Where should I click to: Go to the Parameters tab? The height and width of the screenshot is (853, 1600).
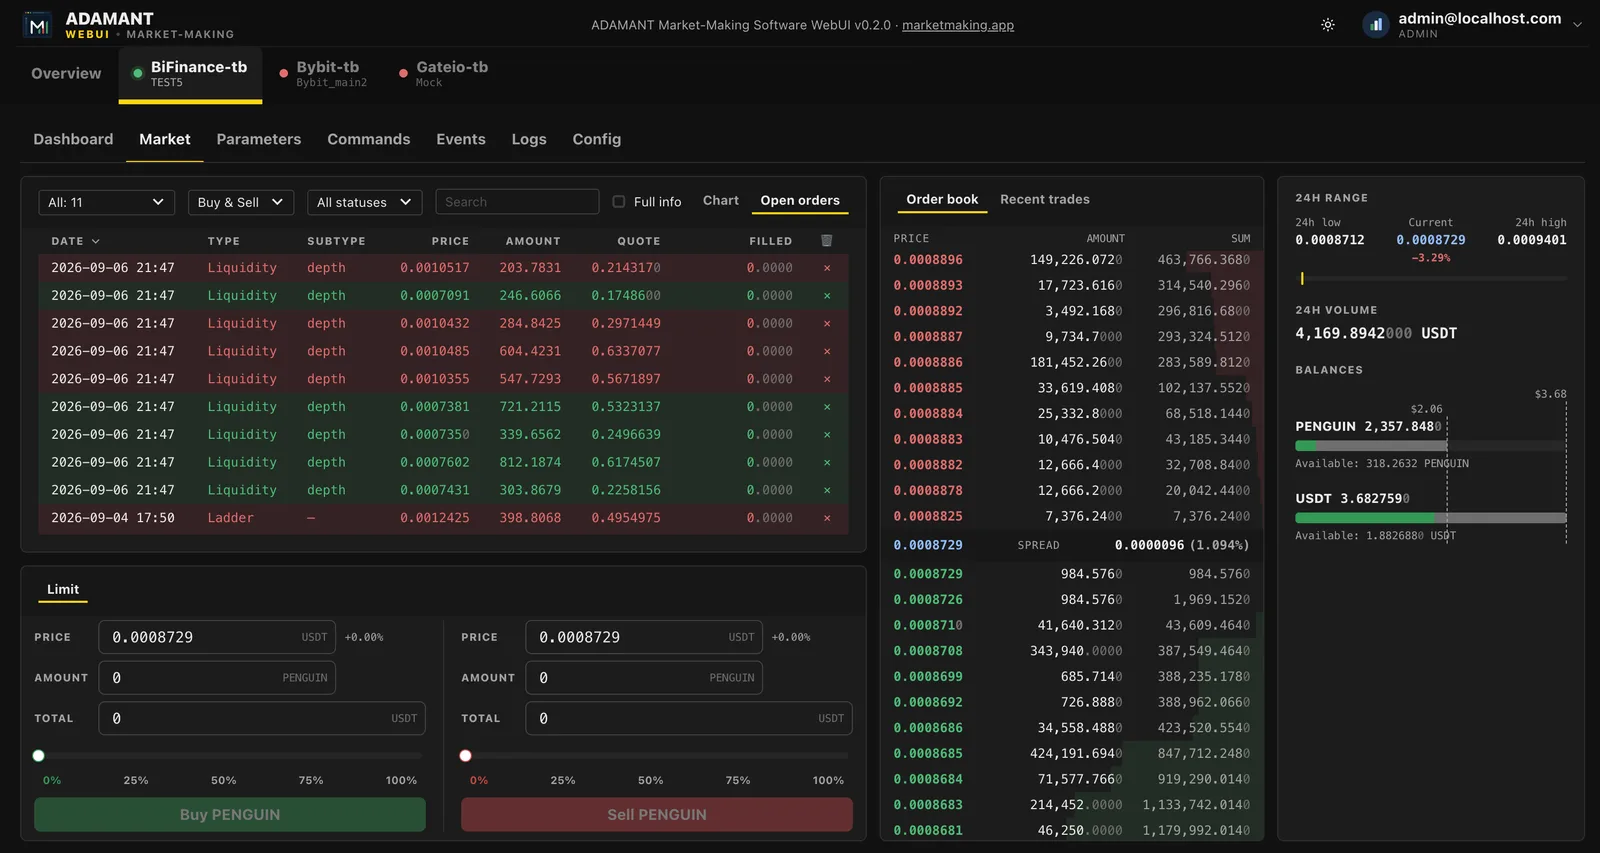coord(259,139)
